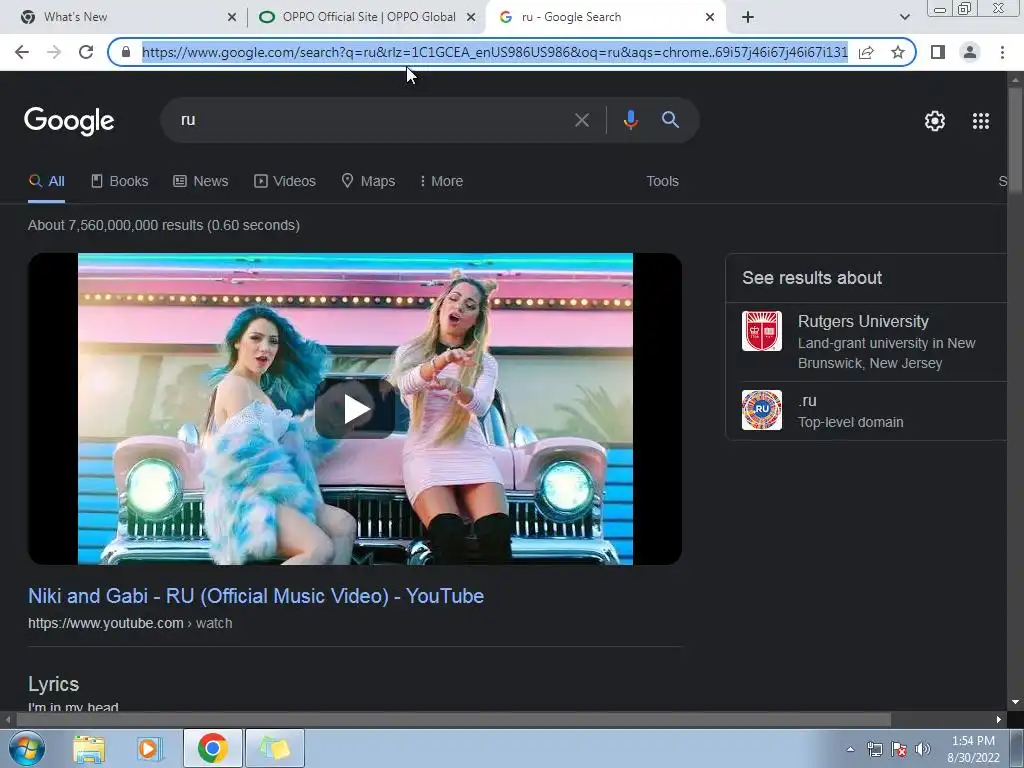Launch Windows Media Player from taskbar
The width and height of the screenshot is (1024, 768).
pyautogui.click(x=148, y=749)
